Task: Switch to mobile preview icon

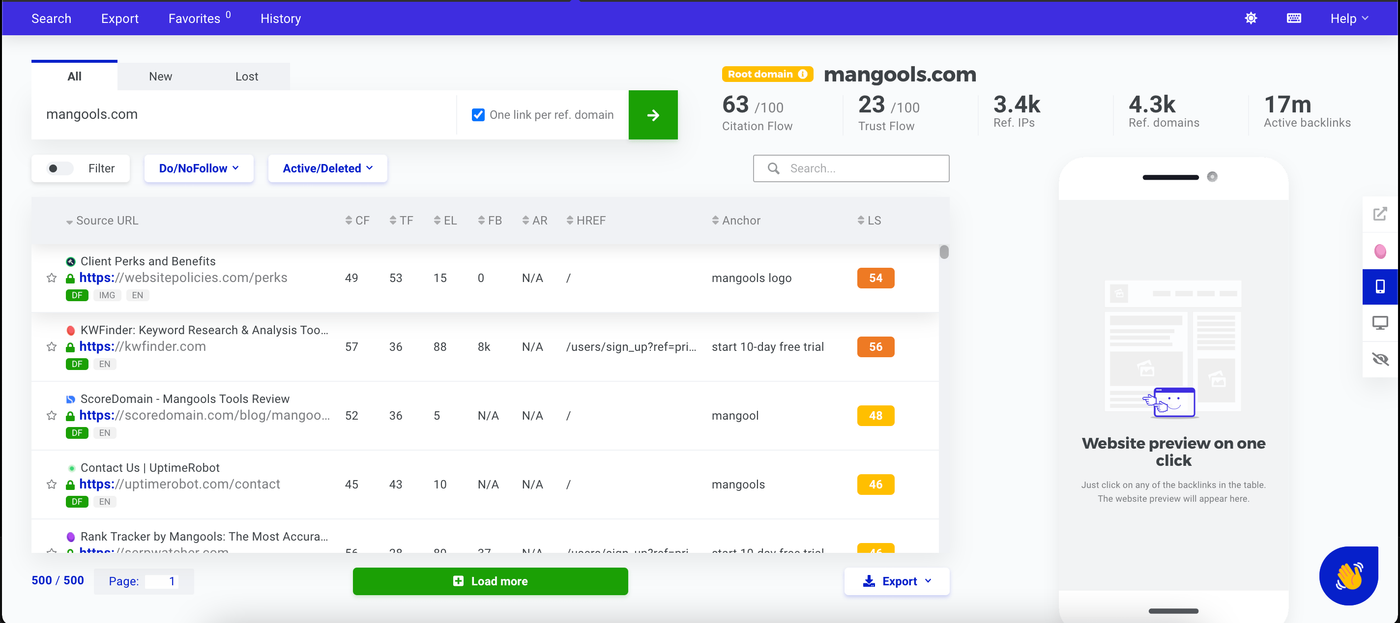Action: (1380, 287)
